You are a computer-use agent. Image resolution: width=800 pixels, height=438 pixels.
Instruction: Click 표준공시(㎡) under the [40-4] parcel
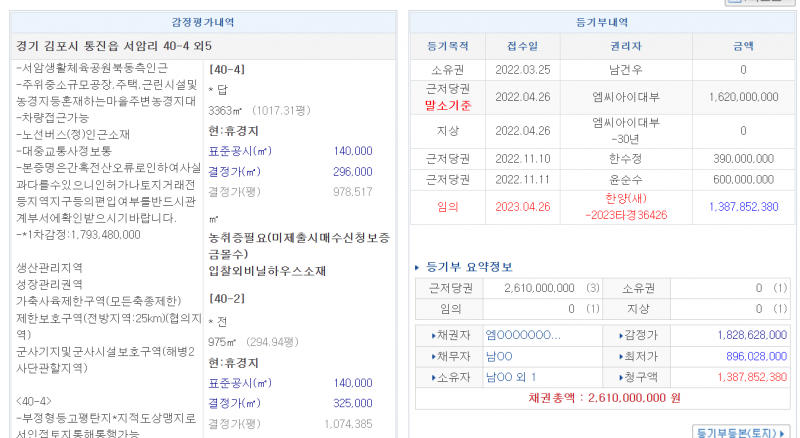coord(240,151)
